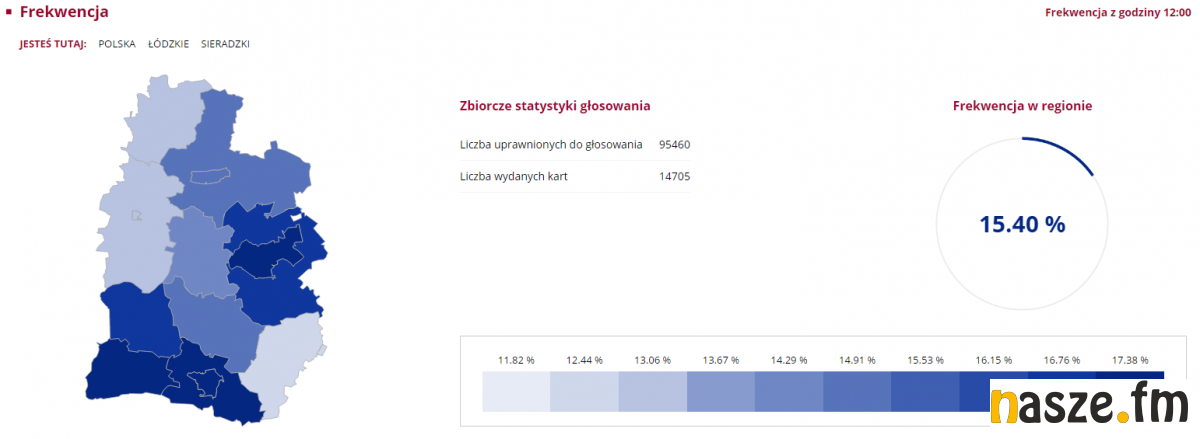
Task: Select the darkest southwestern map region
Action: coord(127,375)
